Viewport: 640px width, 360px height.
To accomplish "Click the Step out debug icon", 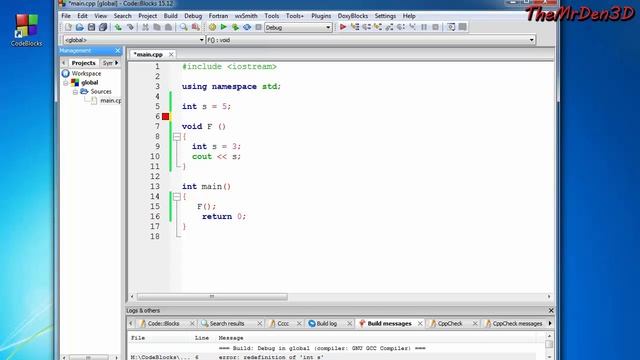I will click(389, 27).
